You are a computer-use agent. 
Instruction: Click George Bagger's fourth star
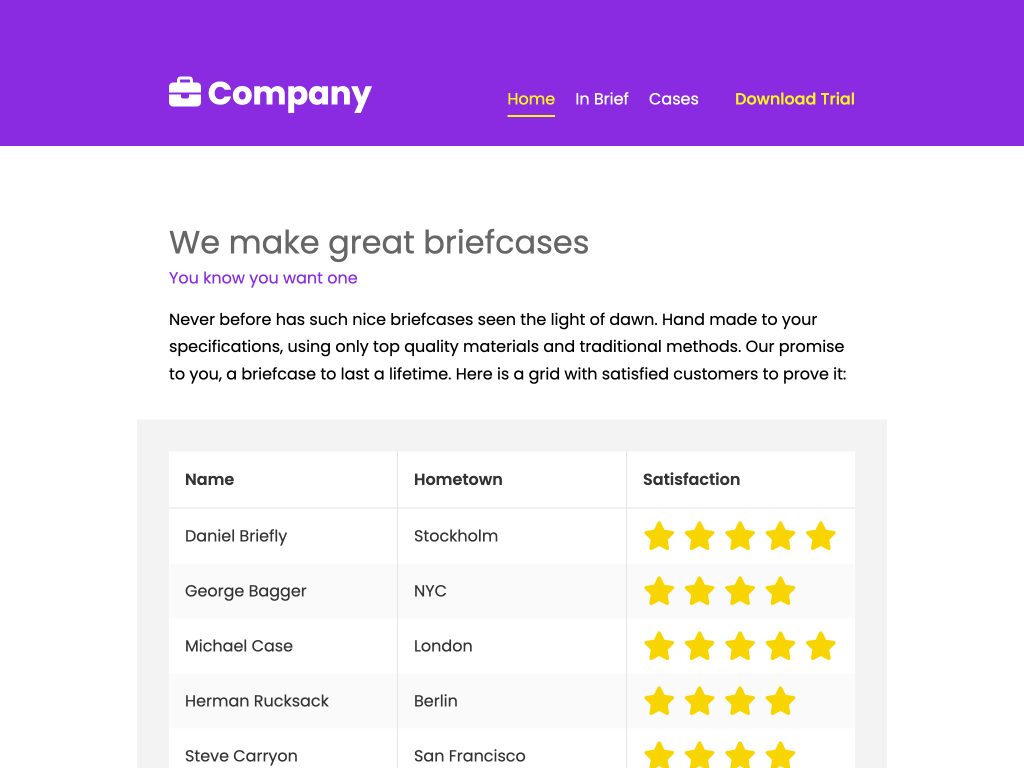coord(780,591)
